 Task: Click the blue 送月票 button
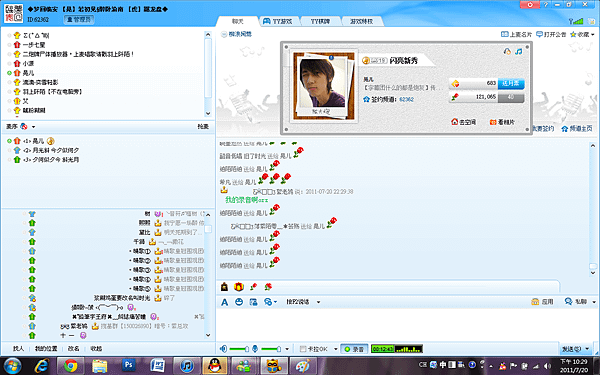click(511, 83)
